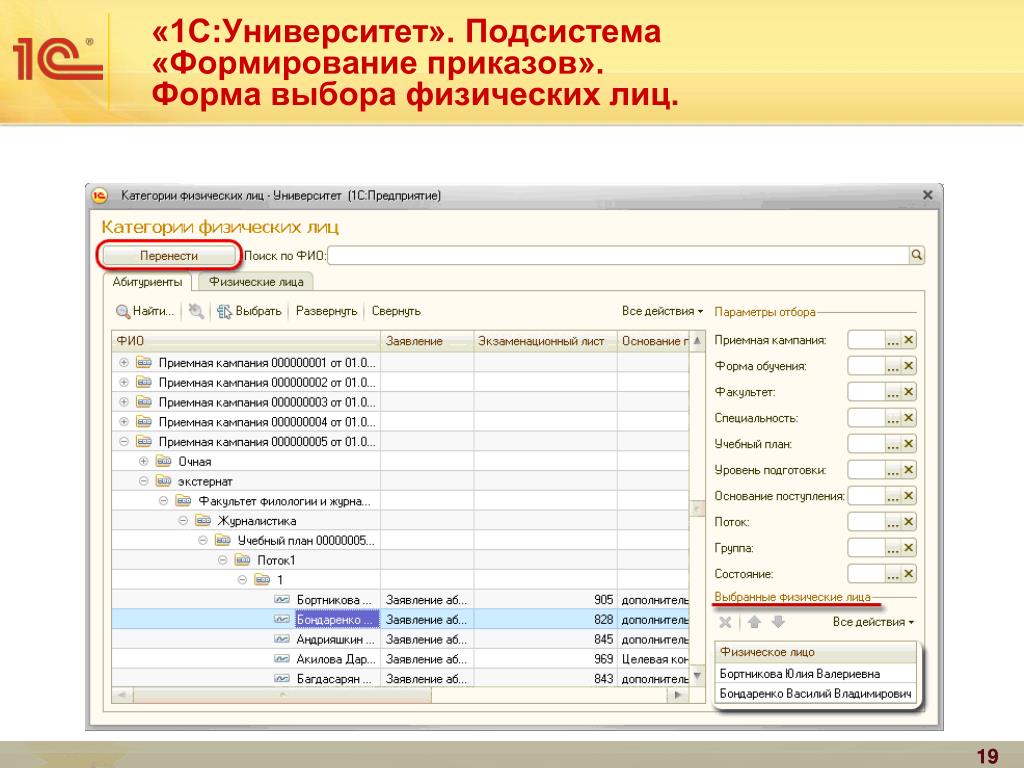1024x768 pixels.
Task: Click folder icon next to Журналистика
Action: (x=203, y=520)
